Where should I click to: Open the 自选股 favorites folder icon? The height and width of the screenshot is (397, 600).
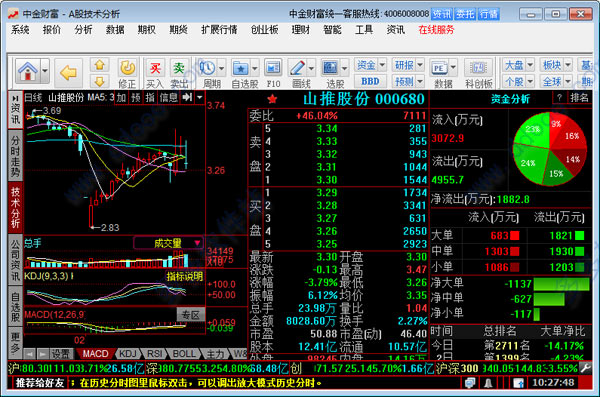point(241,69)
